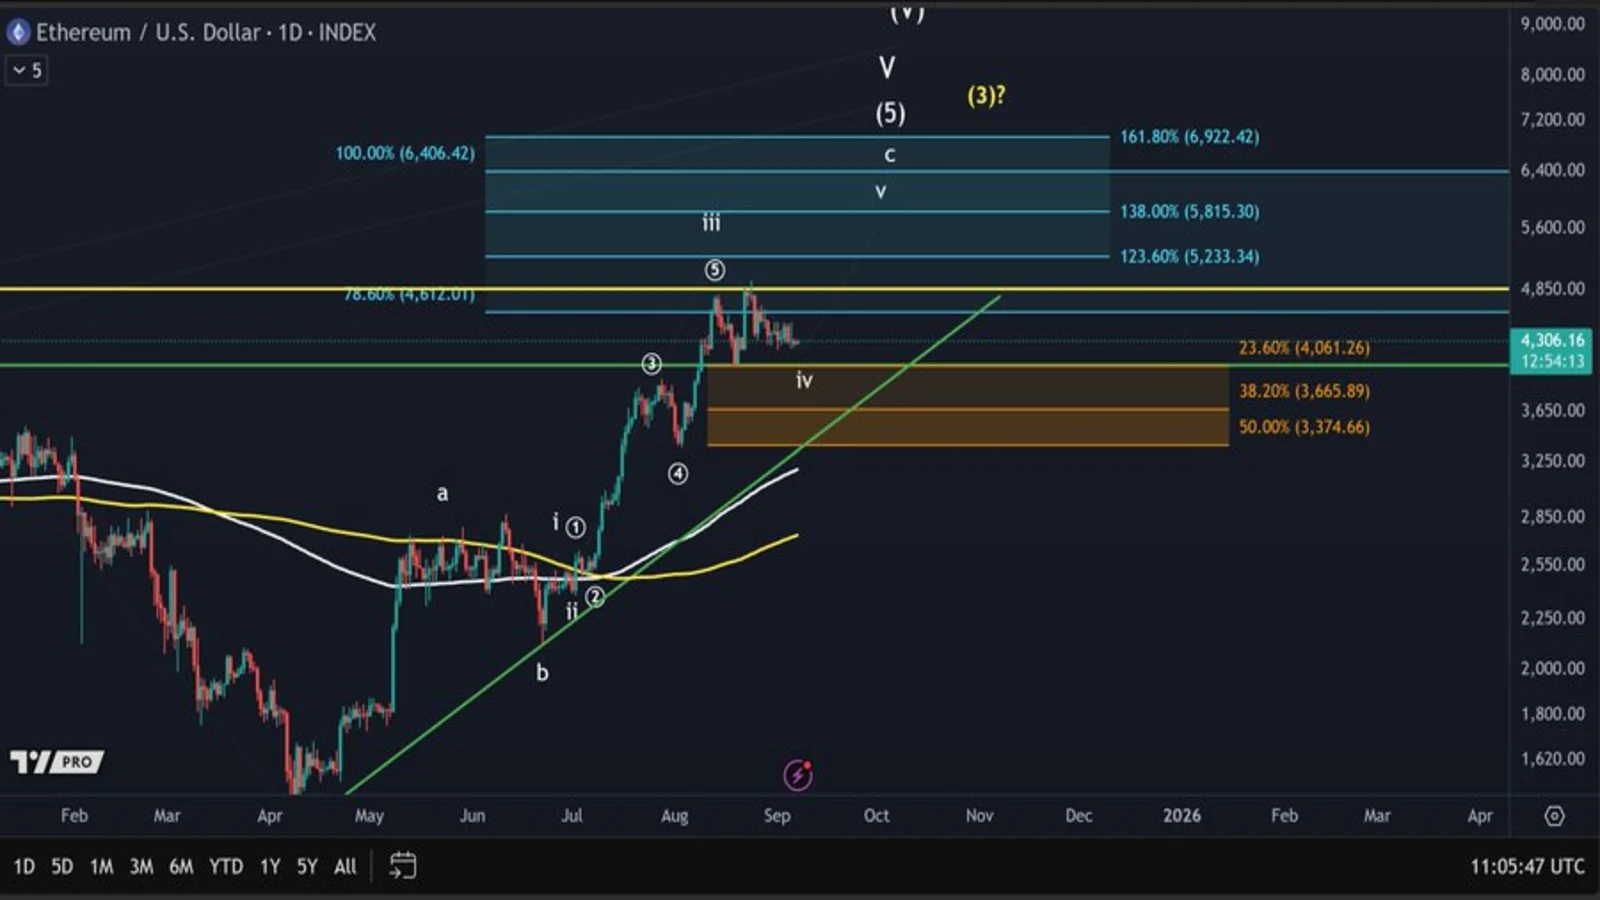Screen dimensions: 1600x900
Task: Click the pink lightning bolt event icon
Action: (x=797, y=774)
